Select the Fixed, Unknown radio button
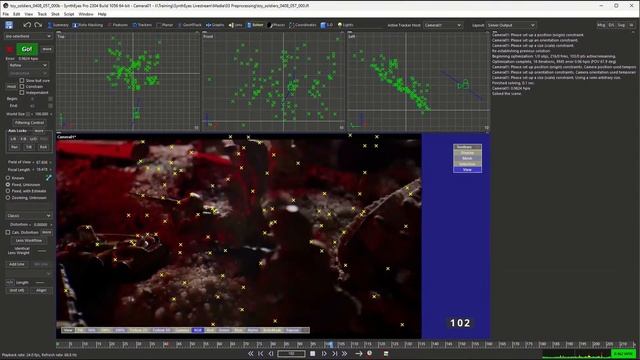The height and width of the screenshot is (360, 640). coord(8,184)
